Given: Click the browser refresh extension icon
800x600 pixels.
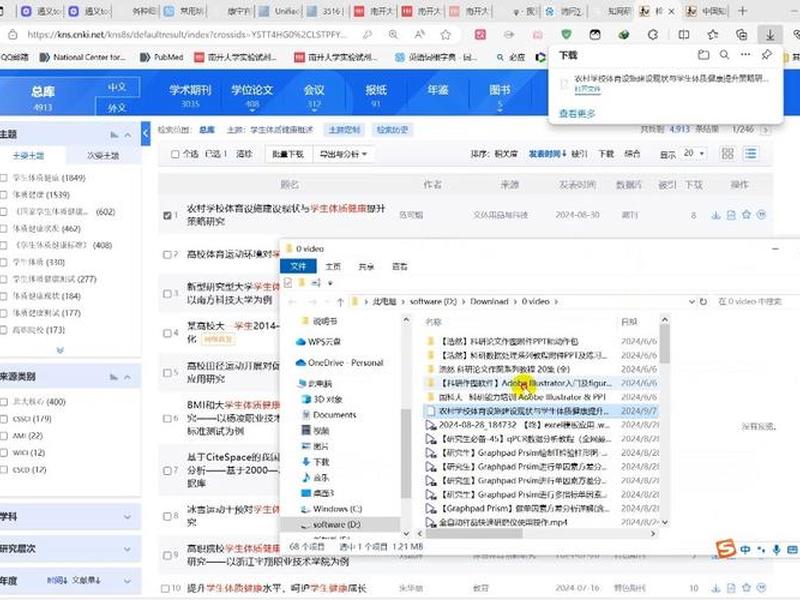Looking at the screenshot, I should click(x=653, y=35).
